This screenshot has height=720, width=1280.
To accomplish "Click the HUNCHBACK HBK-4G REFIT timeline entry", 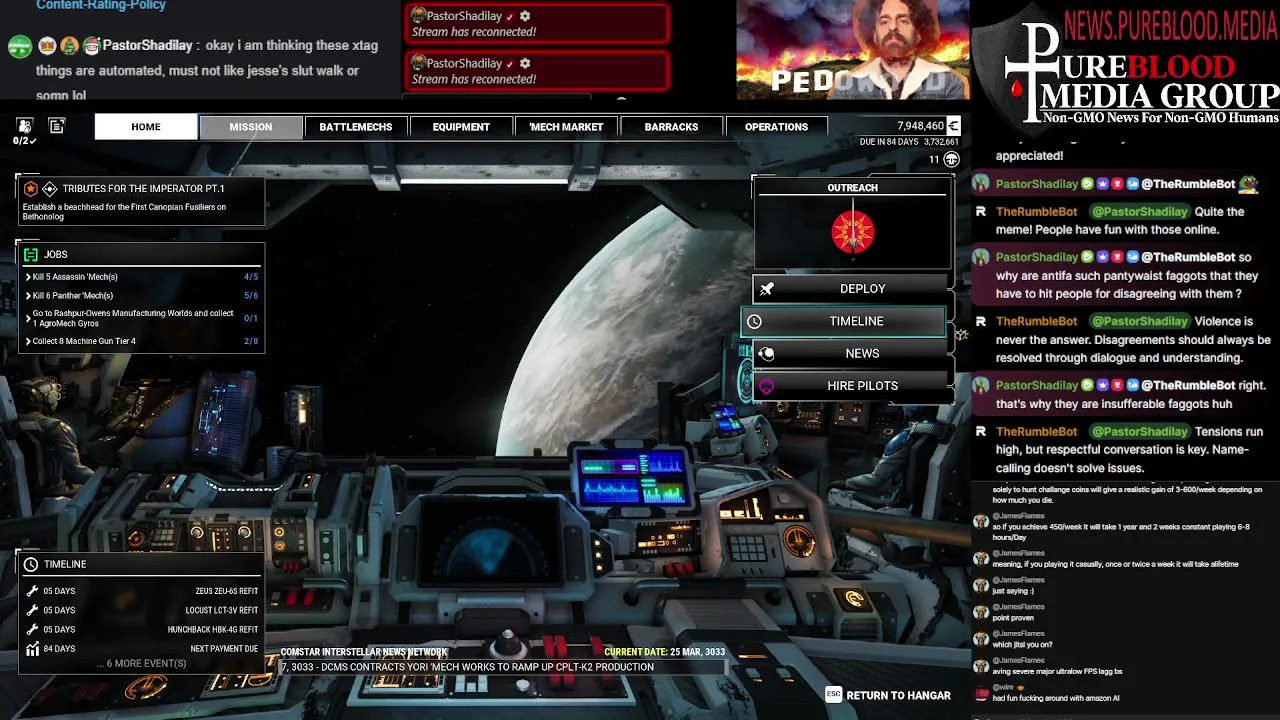I will [x=141, y=629].
